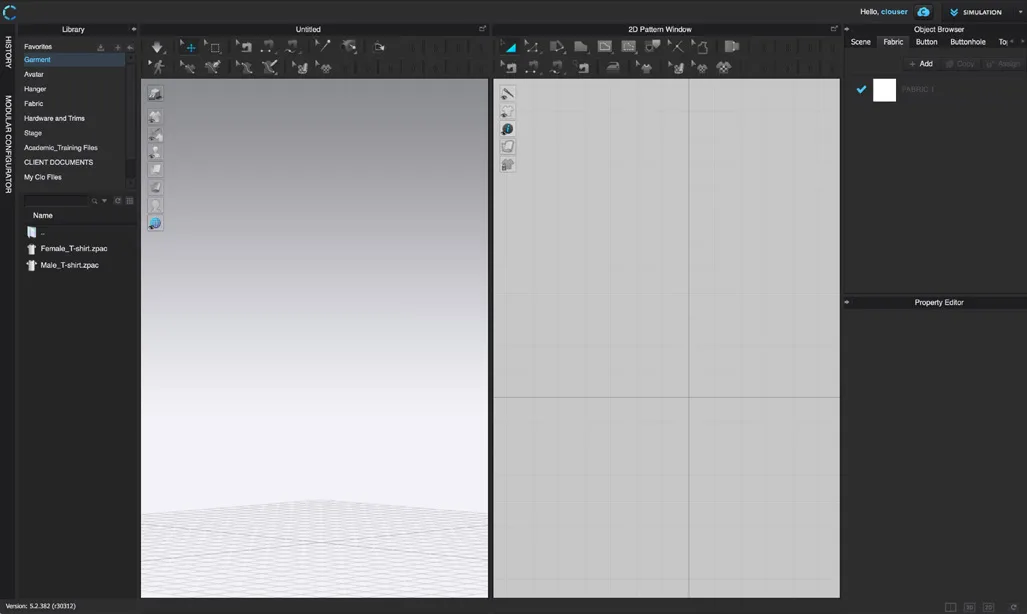Click the CLO logo in top-left corner
The width and height of the screenshot is (1027, 614).
pos(9,12)
